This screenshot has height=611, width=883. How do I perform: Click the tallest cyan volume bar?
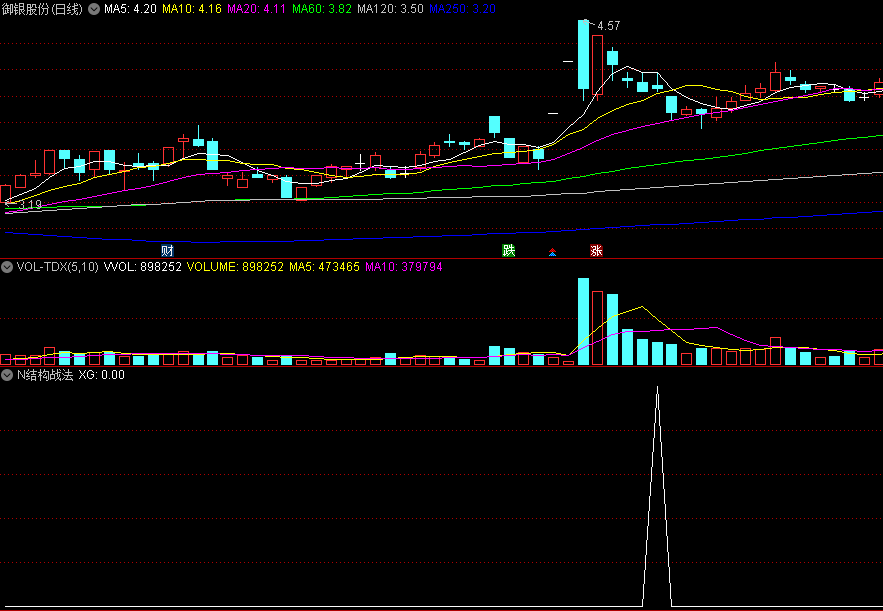(x=583, y=322)
